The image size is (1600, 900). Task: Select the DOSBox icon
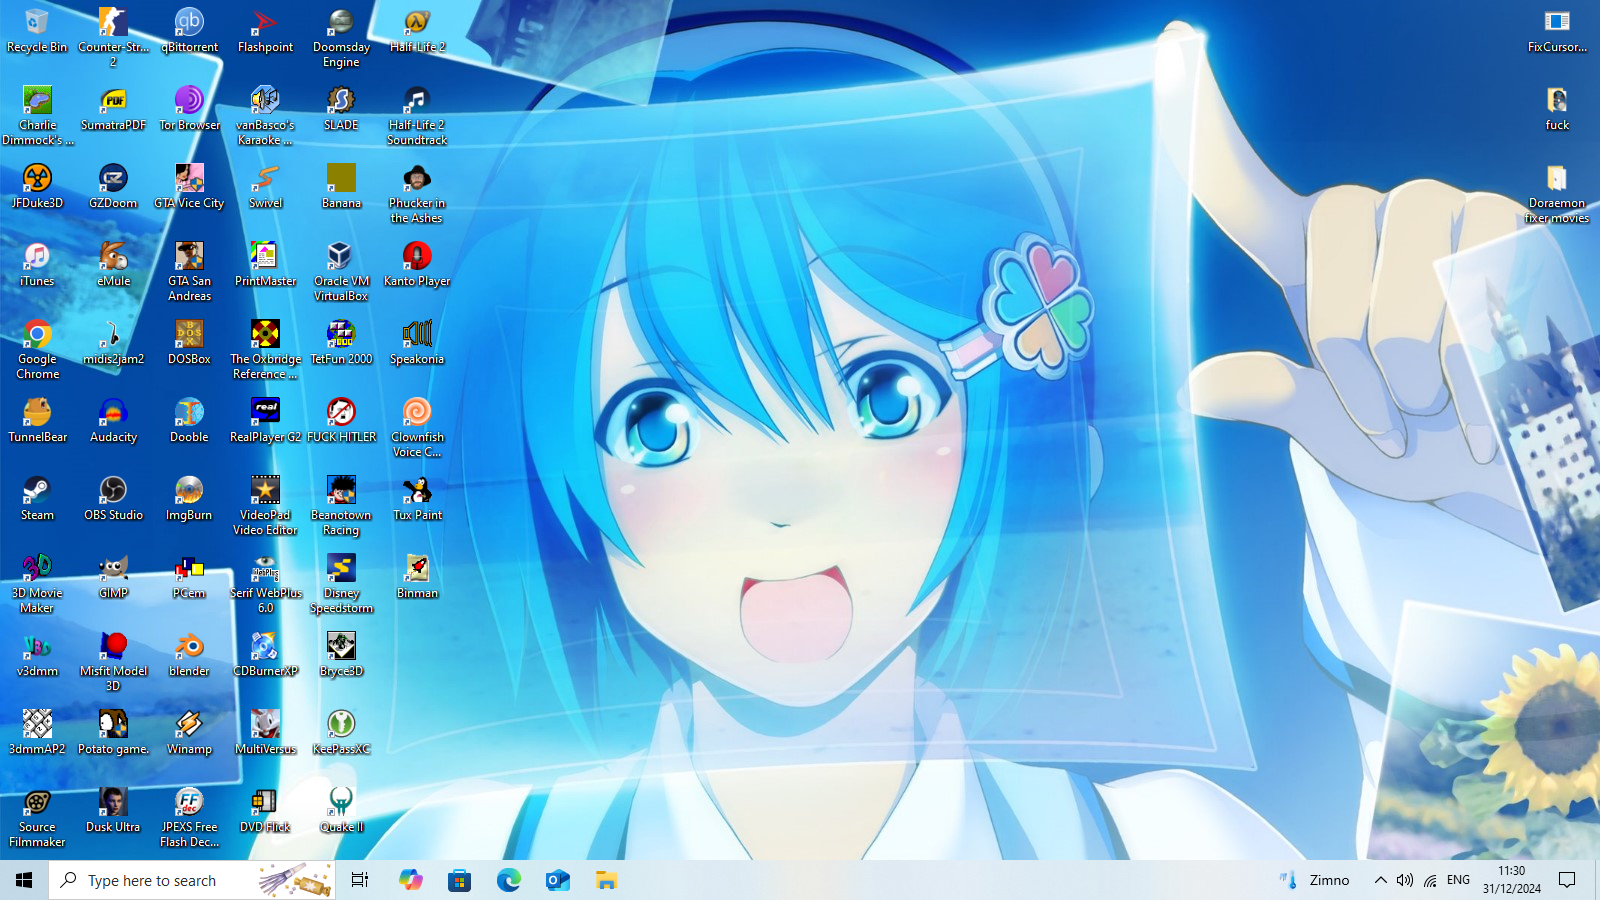pos(189,343)
